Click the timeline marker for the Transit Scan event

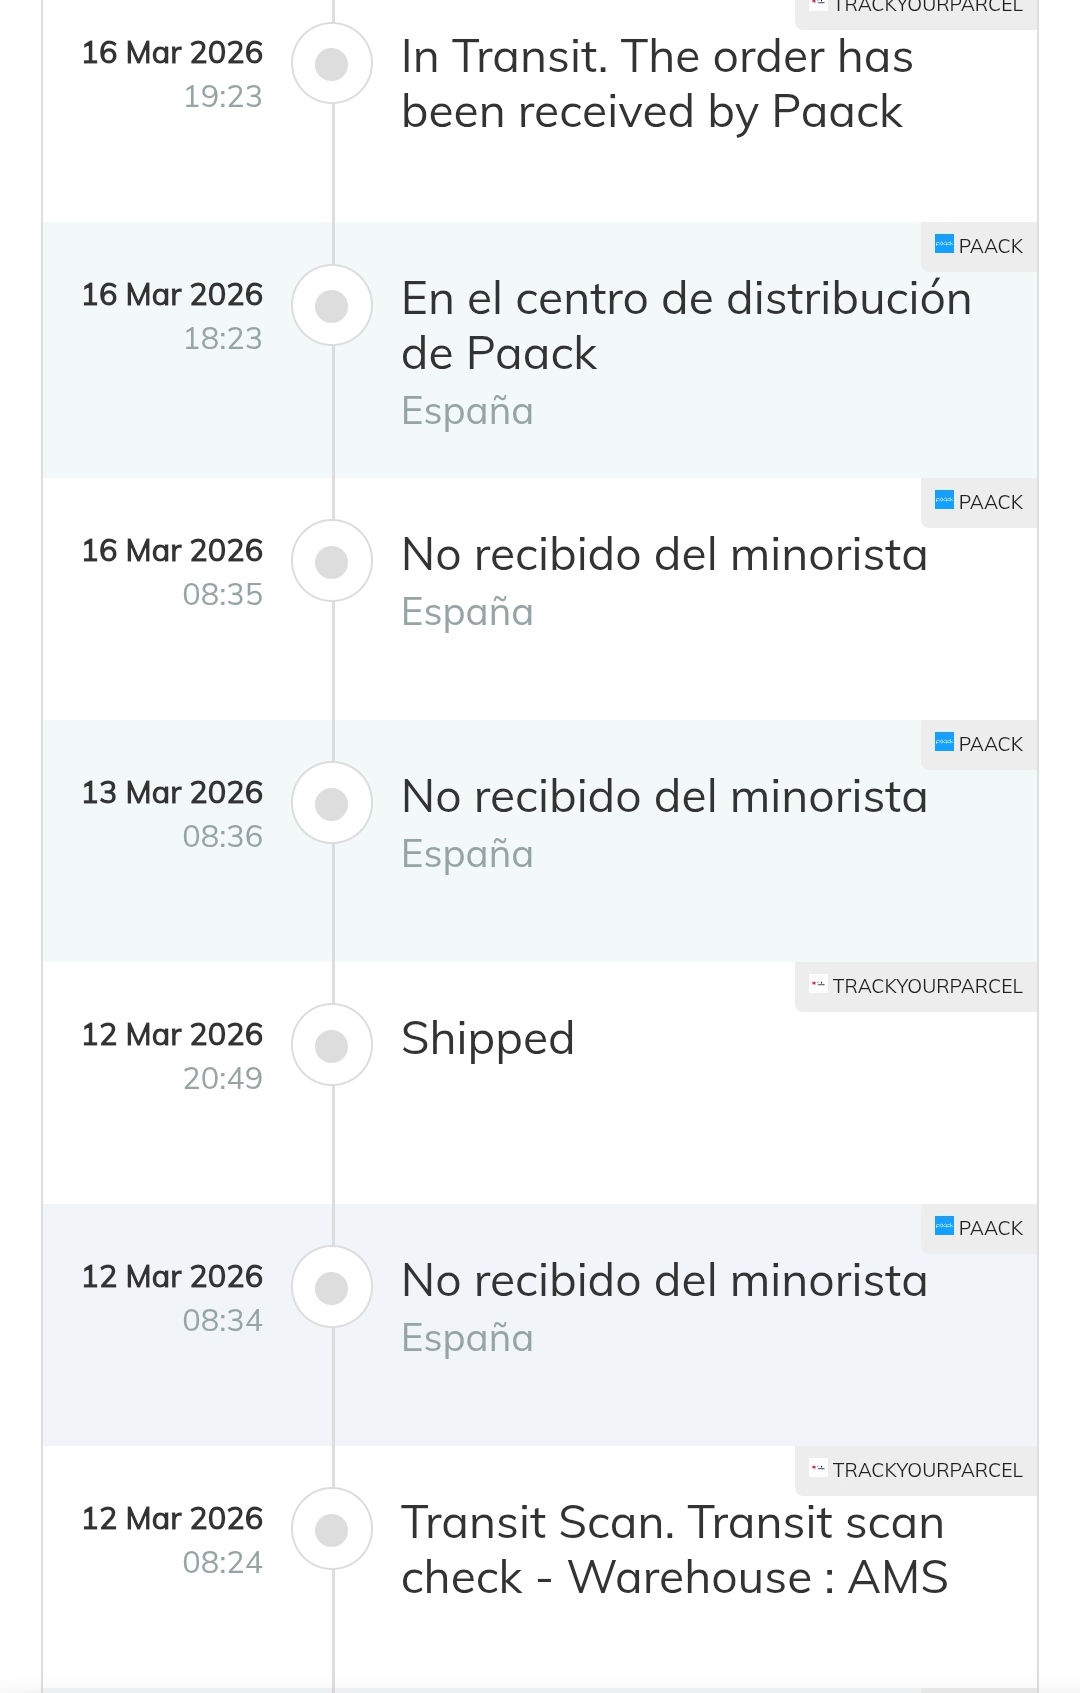click(332, 1530)
